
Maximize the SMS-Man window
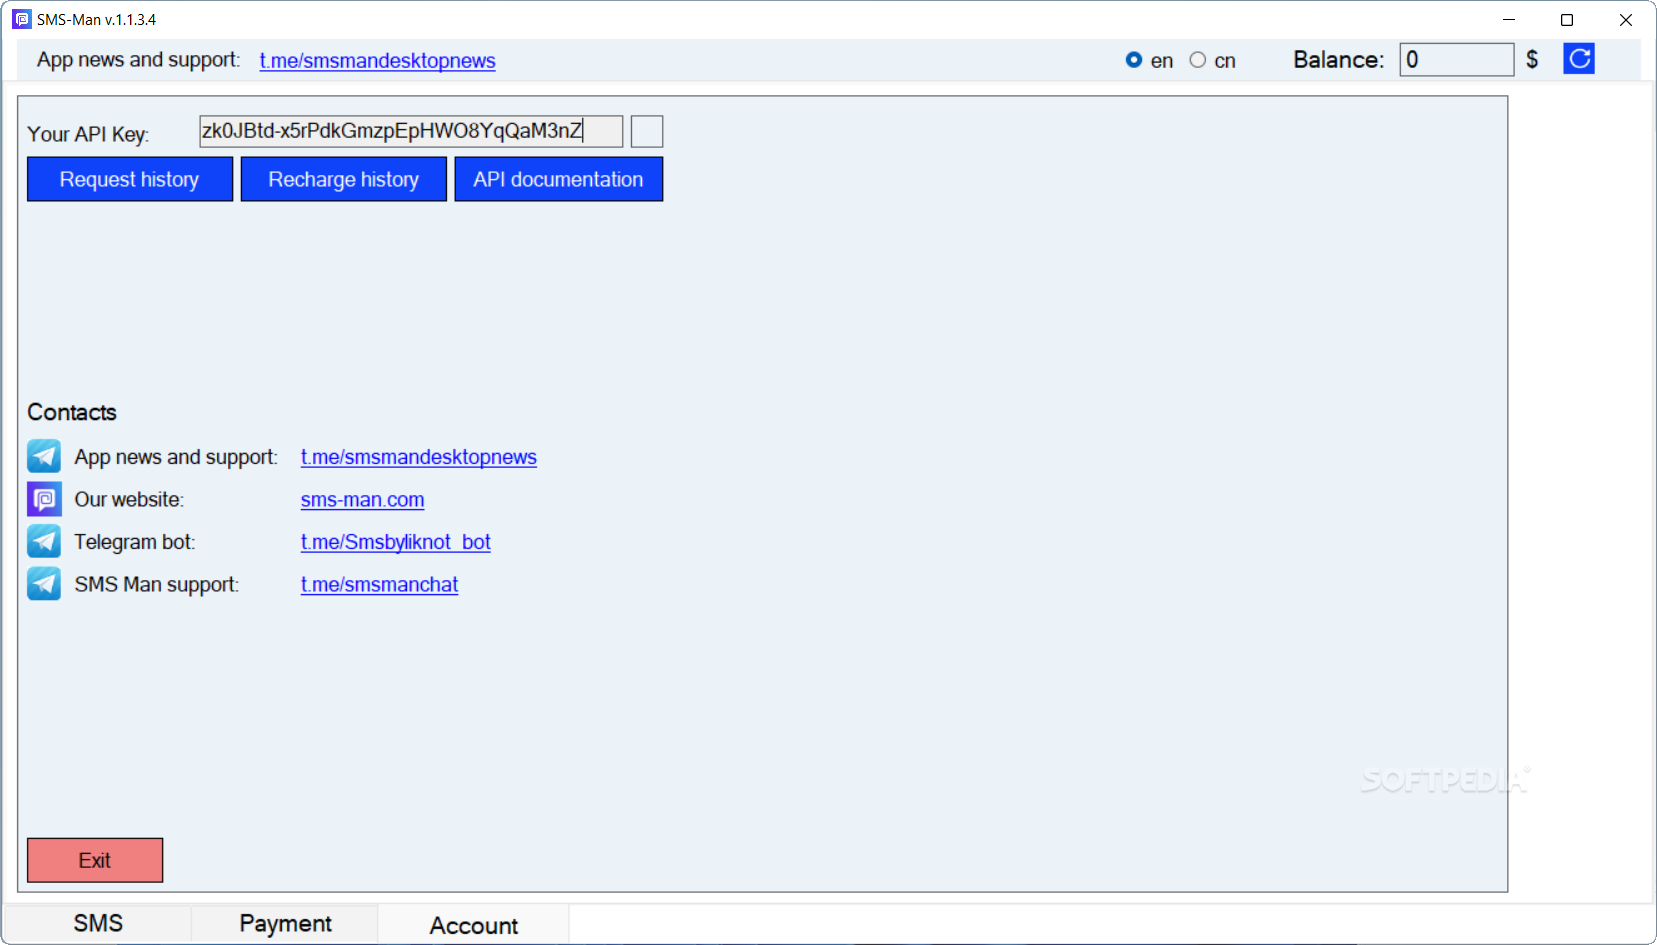click(x=1567, y=19)
